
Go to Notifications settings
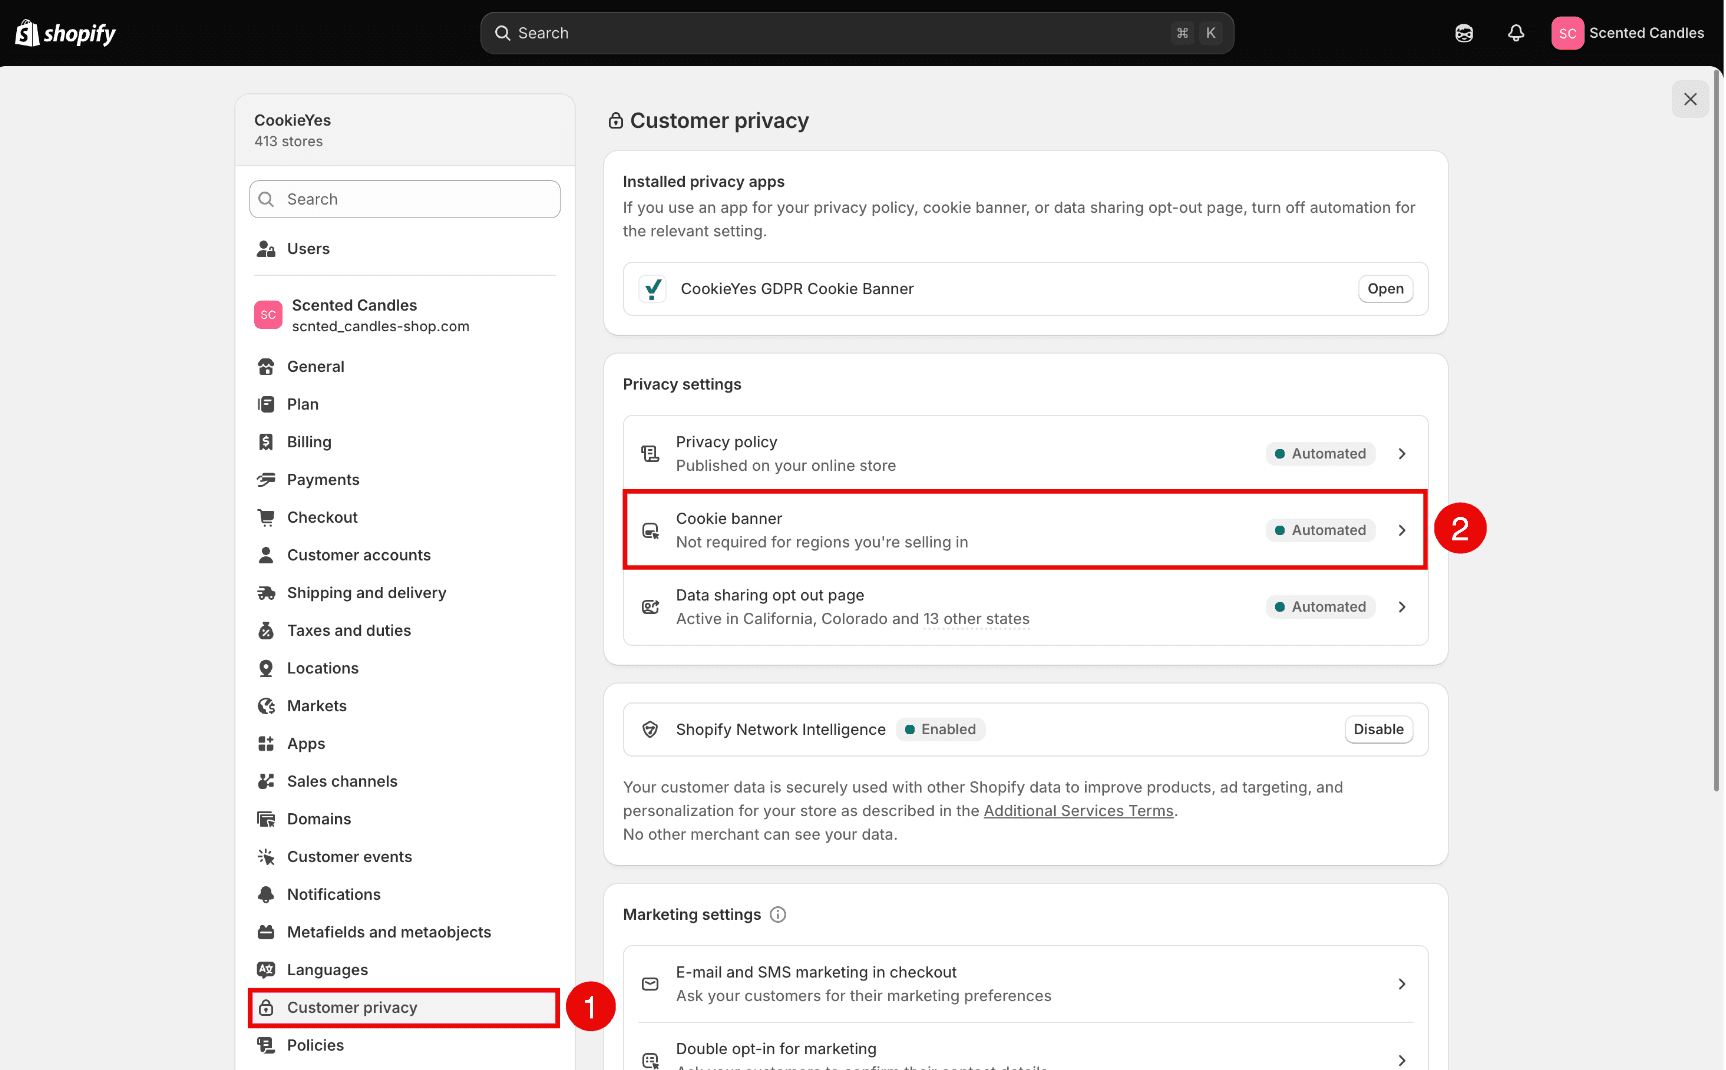point(404,895)
